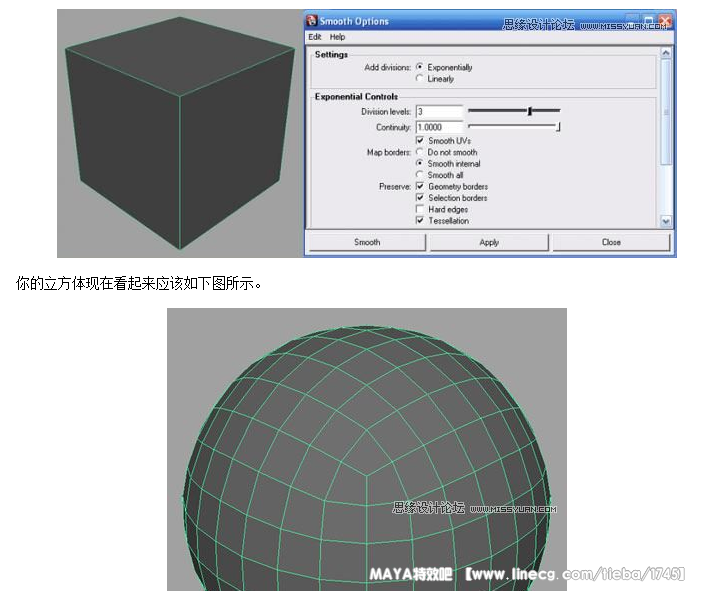Click the Close button in dialog
Viewport: 719px width, 591px height.
[x=611, y=242]
